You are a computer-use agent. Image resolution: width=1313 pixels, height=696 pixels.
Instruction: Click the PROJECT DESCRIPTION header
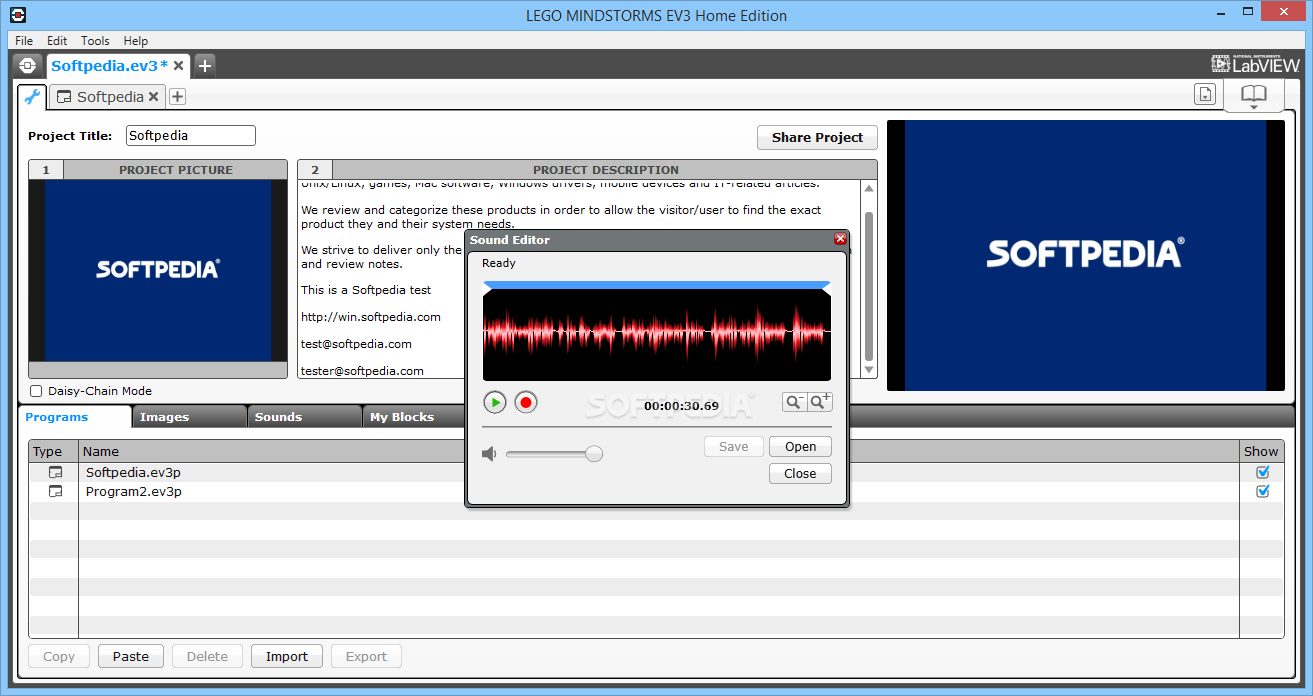(x=606, y=170)
